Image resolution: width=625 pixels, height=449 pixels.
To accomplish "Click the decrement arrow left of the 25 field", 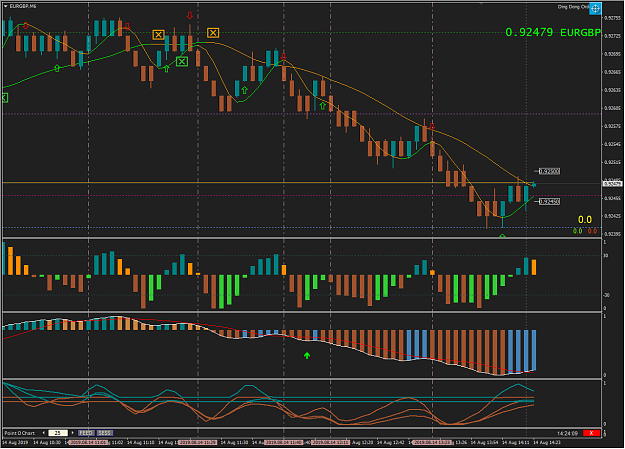I will [43, 433].
